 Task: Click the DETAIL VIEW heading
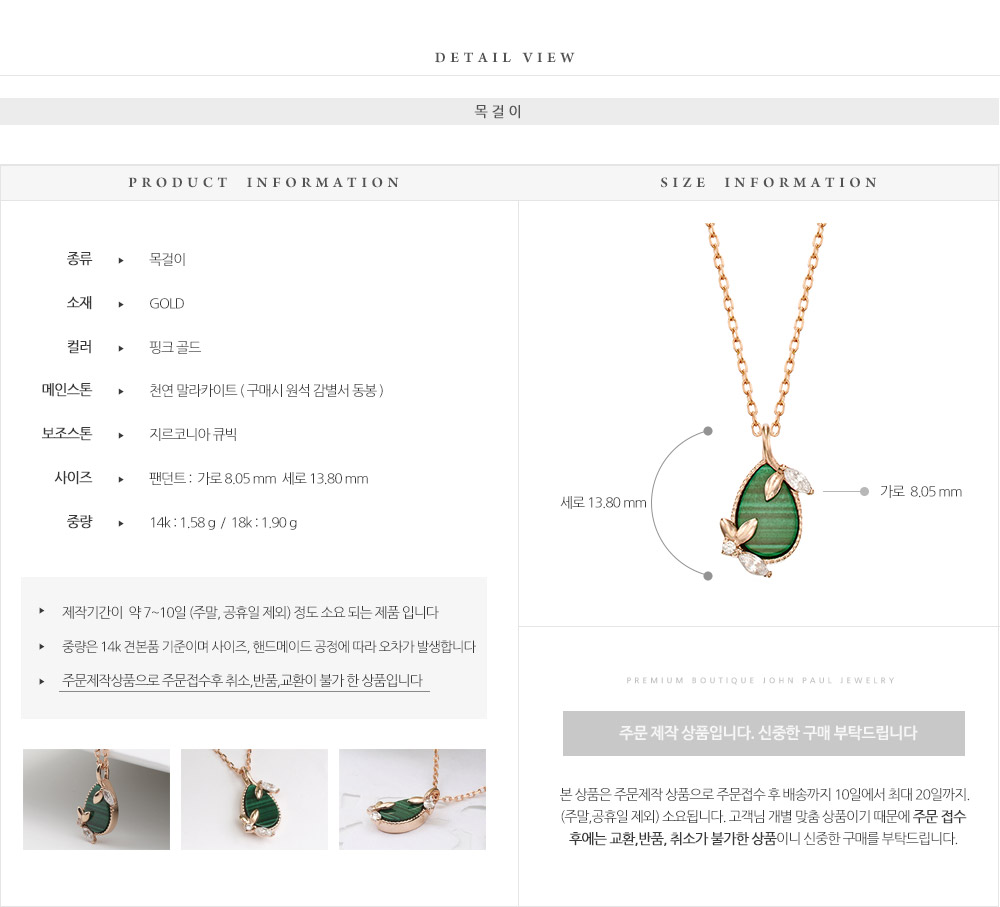click(506, 57)
